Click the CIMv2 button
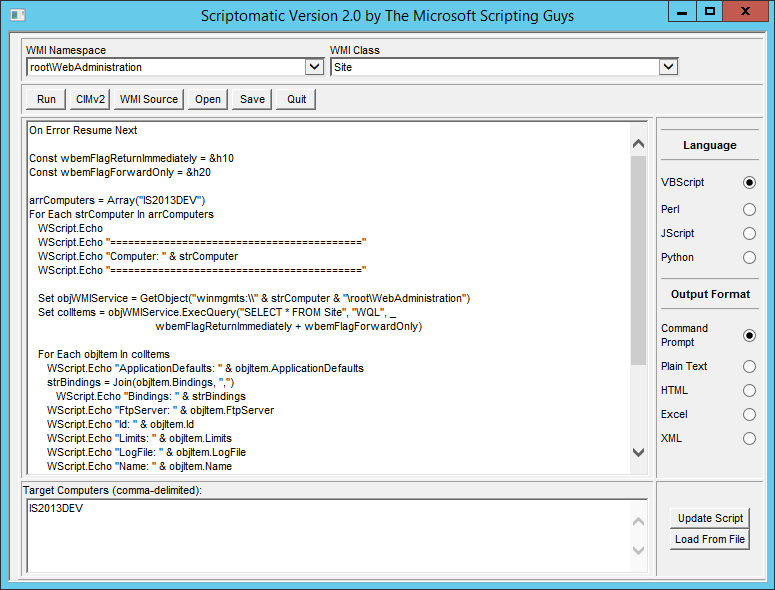775x590 pixels. 90,99
